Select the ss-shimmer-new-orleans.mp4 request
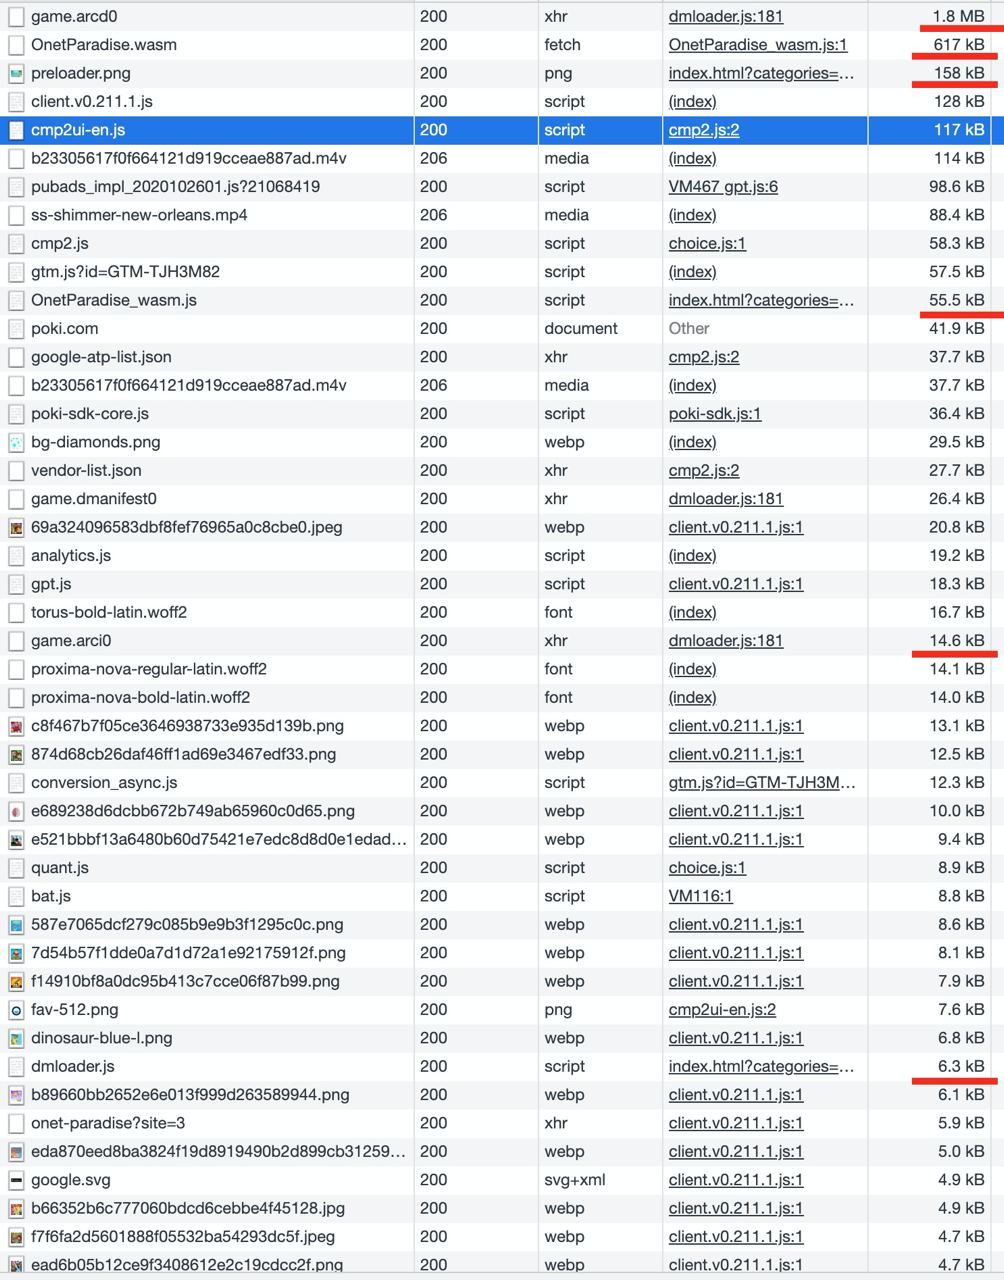Viewport: 1004px width, 1280px height. [x=139, y=215]
